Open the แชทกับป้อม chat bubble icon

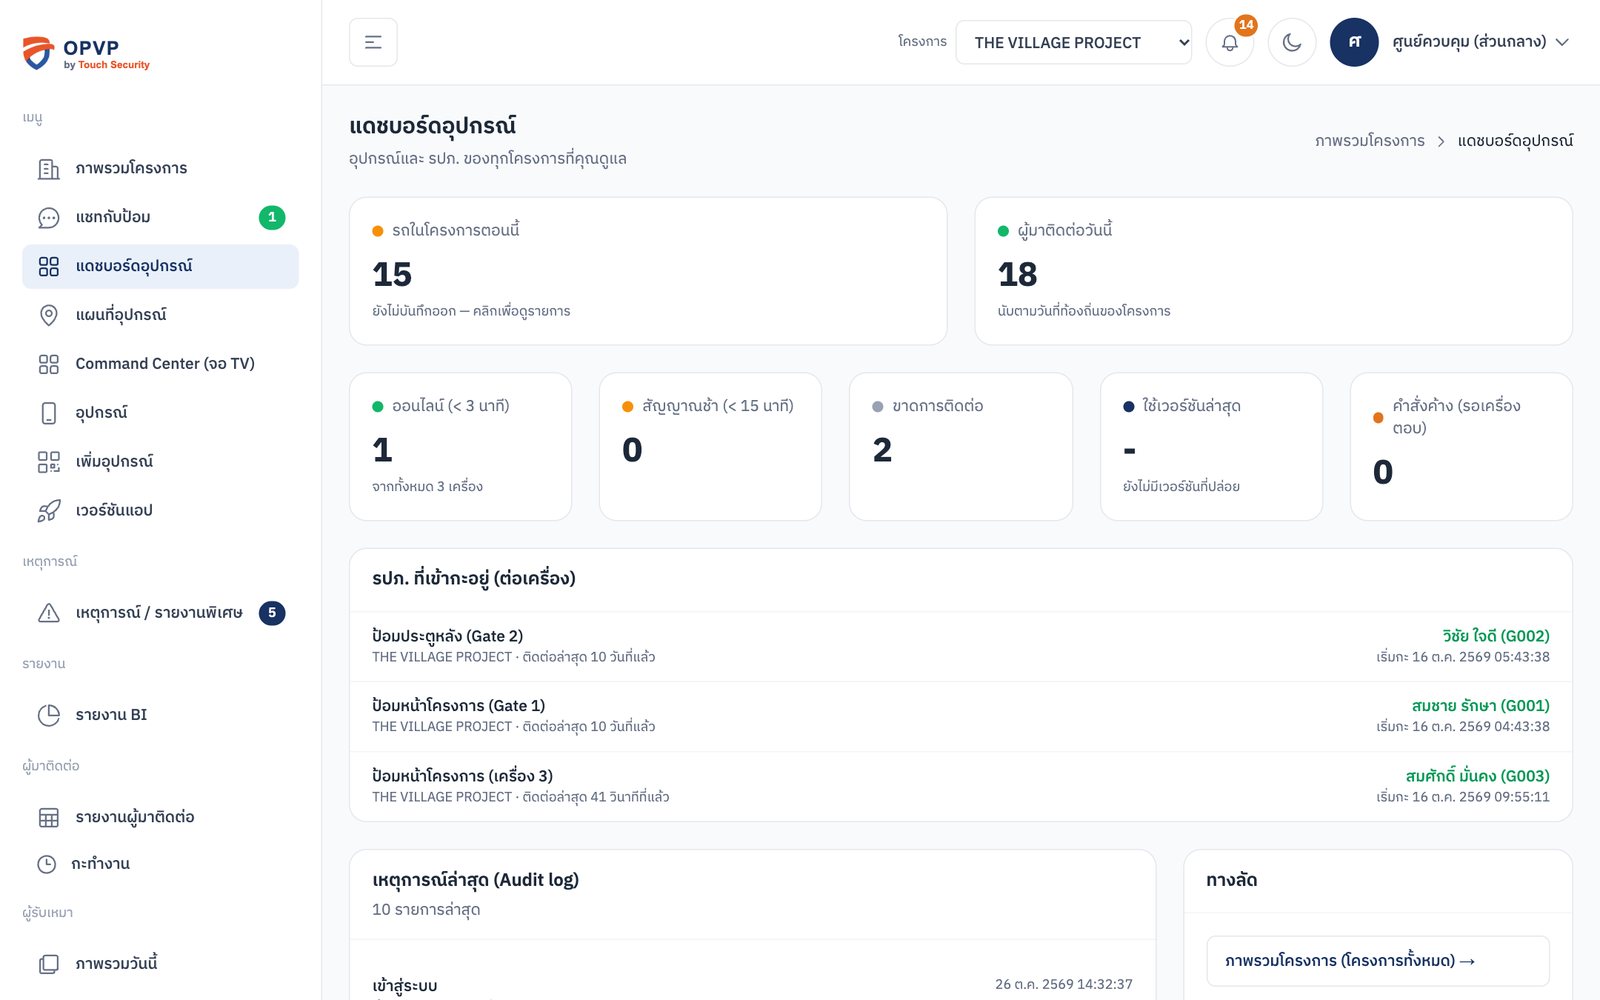[48, 217]
